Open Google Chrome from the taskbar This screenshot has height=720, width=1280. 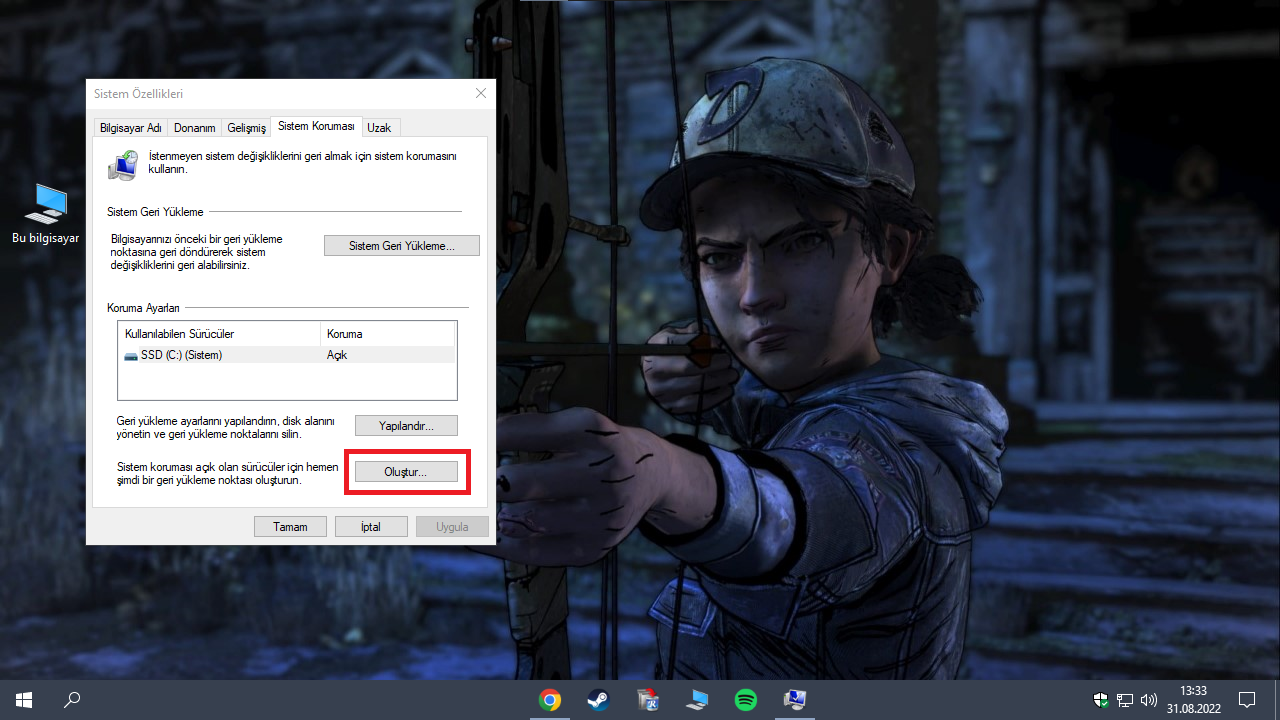[x=549, y=700]
